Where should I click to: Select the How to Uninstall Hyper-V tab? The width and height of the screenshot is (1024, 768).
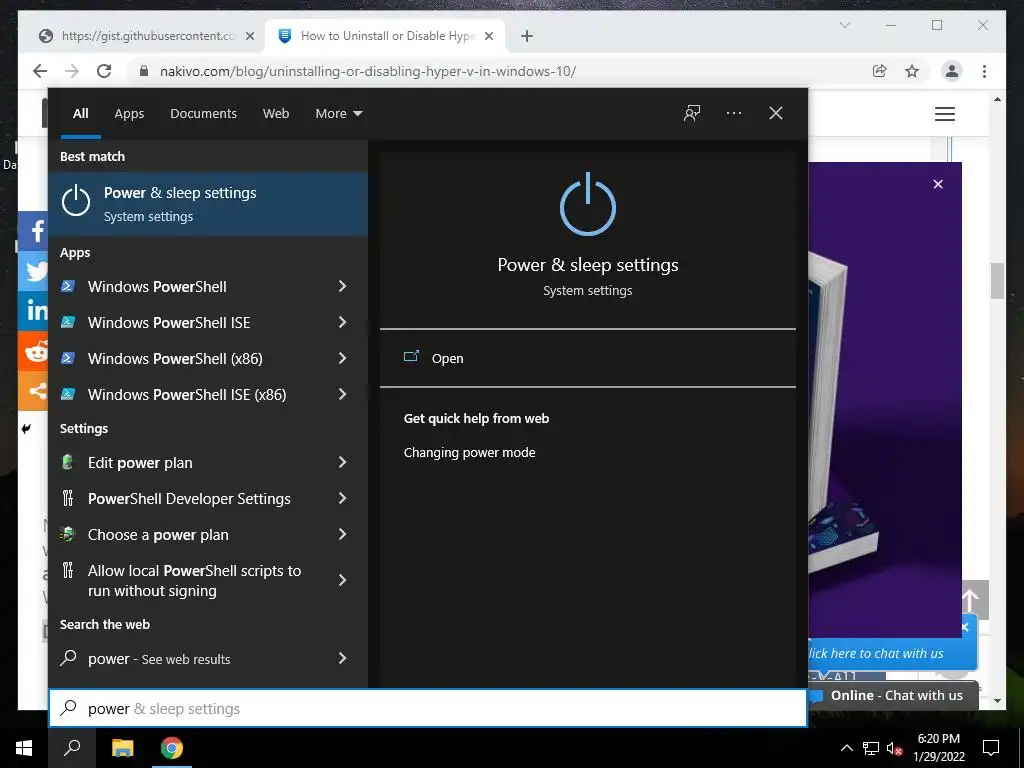[x=385, y=36]
